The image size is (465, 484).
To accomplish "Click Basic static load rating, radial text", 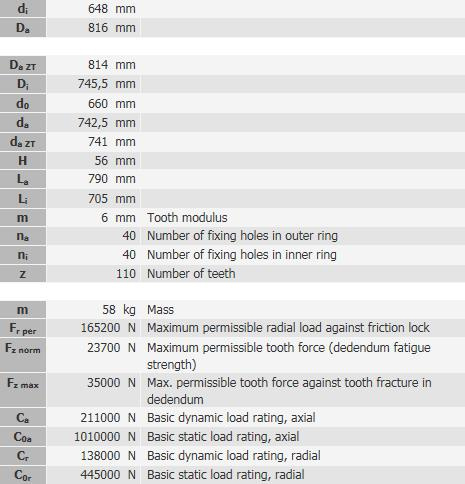I will (x=226, y=475).
